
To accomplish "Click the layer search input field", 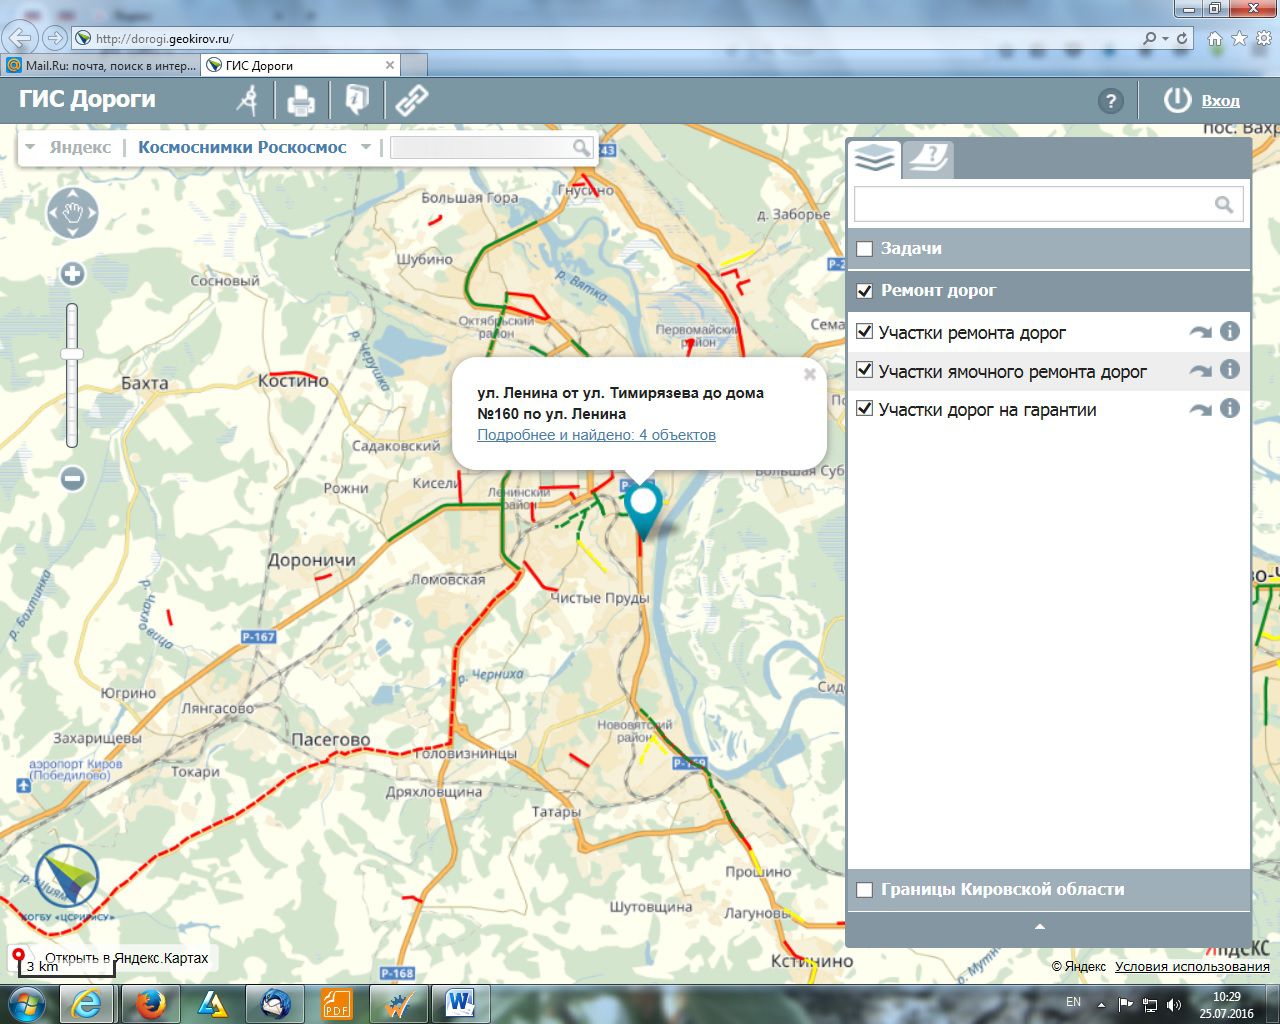I will coord(1034,205).
